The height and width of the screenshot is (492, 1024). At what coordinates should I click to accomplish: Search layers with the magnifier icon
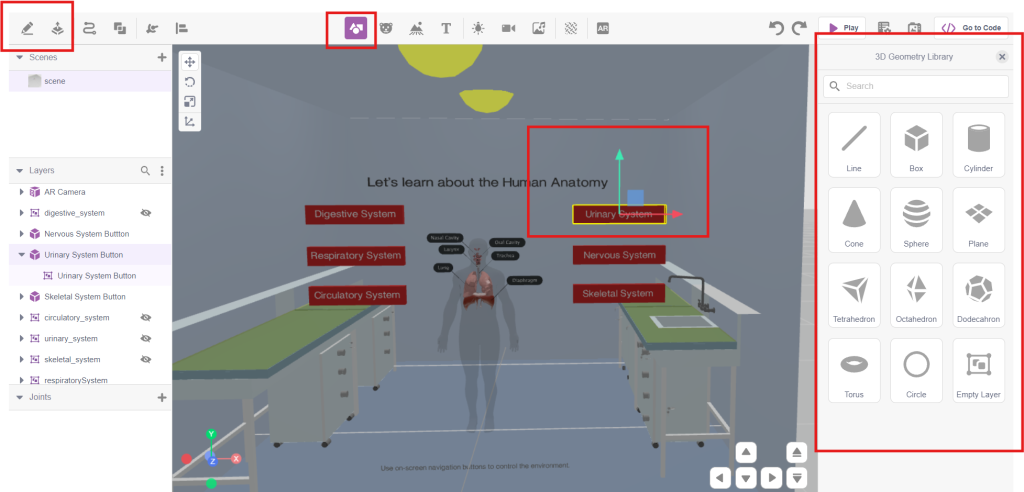tap(145, 171)
